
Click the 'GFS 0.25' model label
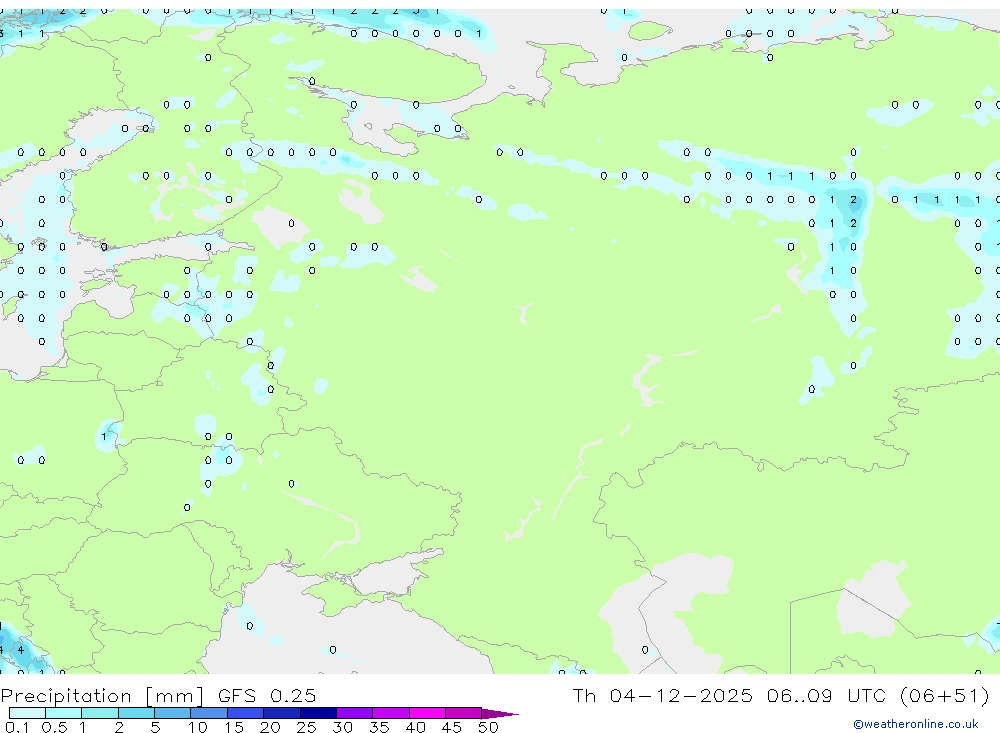267,696
